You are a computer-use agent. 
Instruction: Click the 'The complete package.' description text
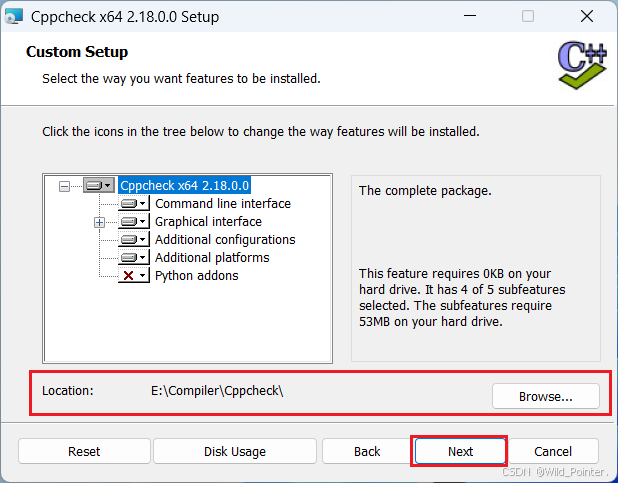425,191
